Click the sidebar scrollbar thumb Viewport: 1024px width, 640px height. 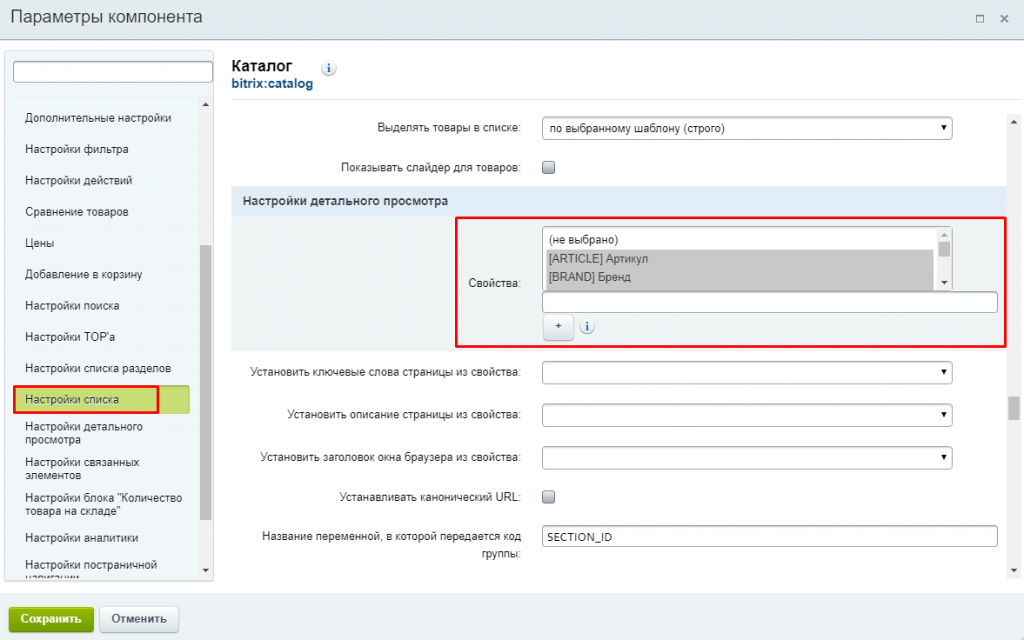point(206,383)
